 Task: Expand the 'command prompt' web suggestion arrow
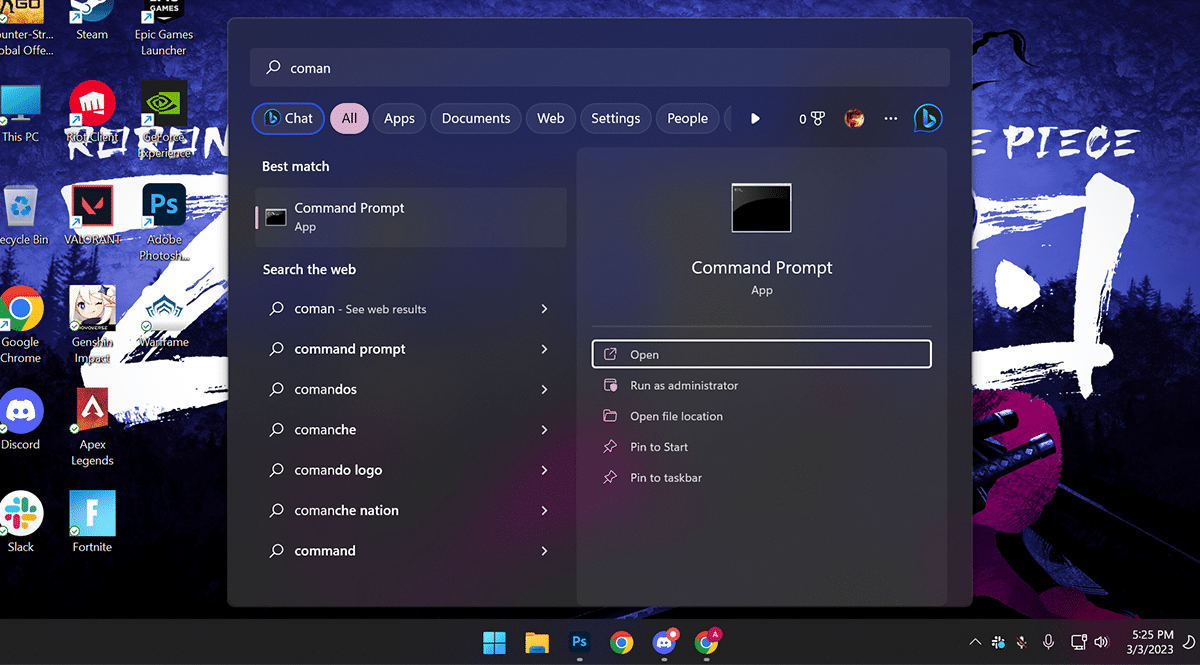tap(544, 349)
